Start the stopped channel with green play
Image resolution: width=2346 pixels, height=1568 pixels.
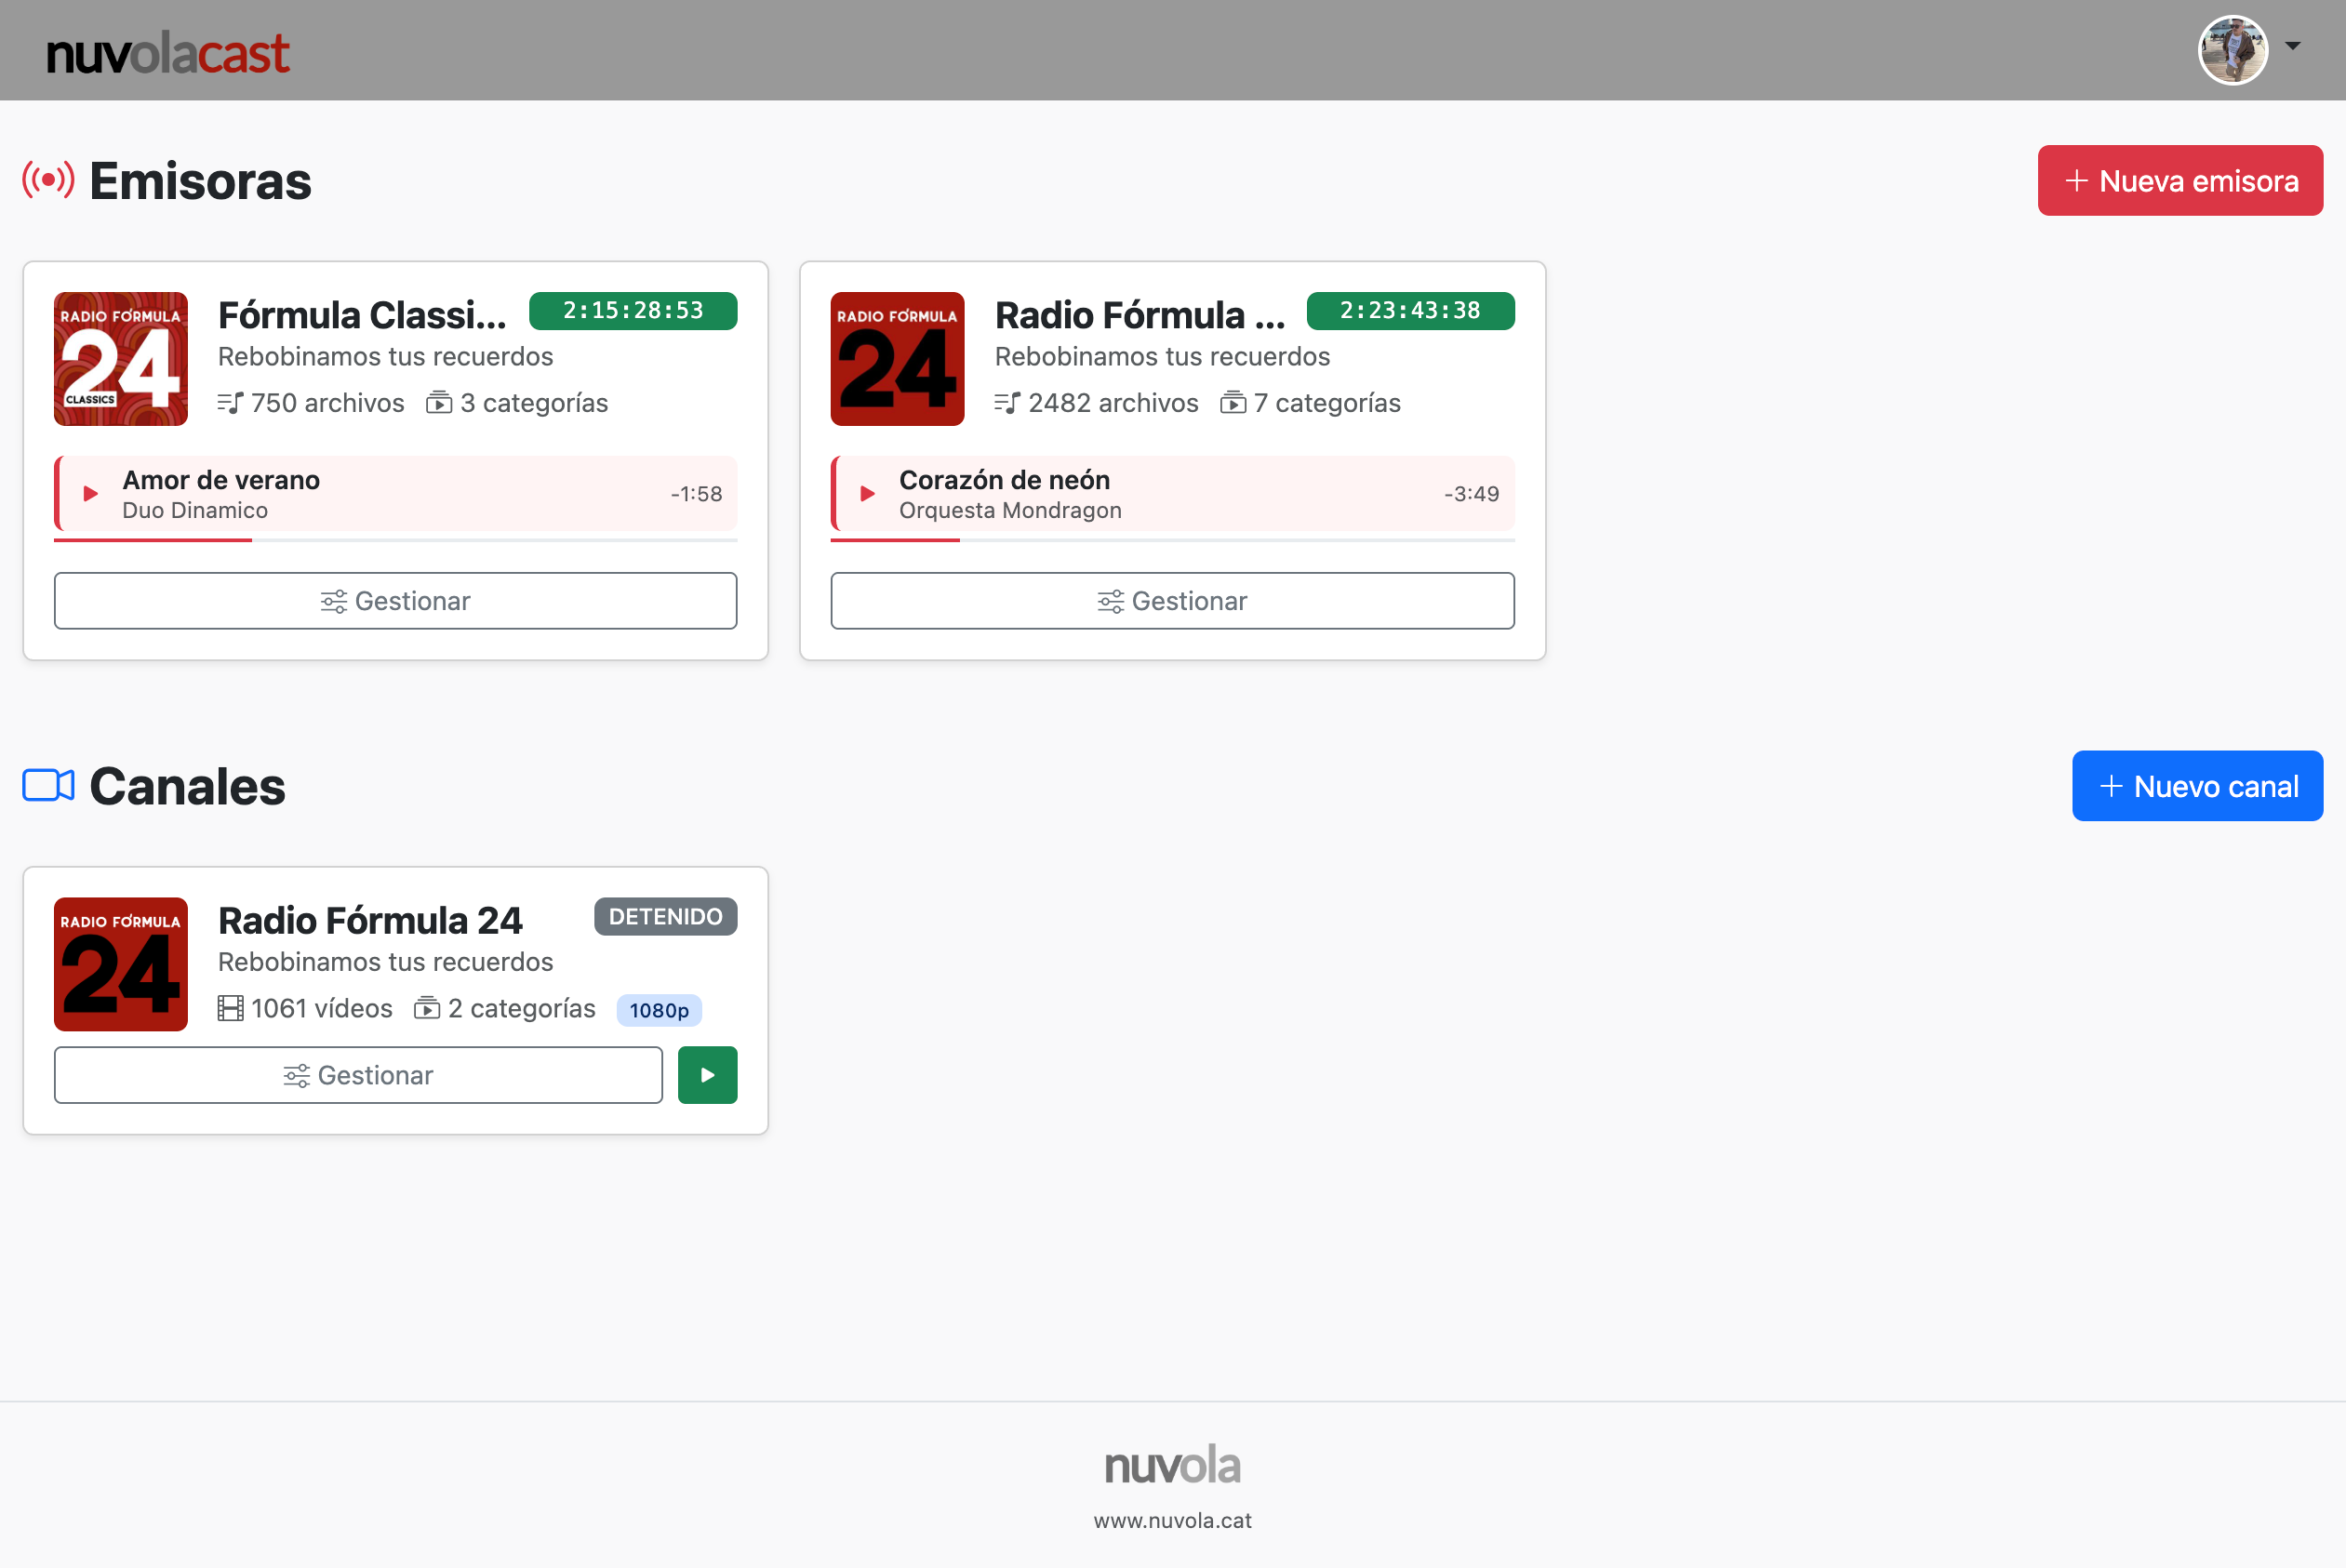707,1075
